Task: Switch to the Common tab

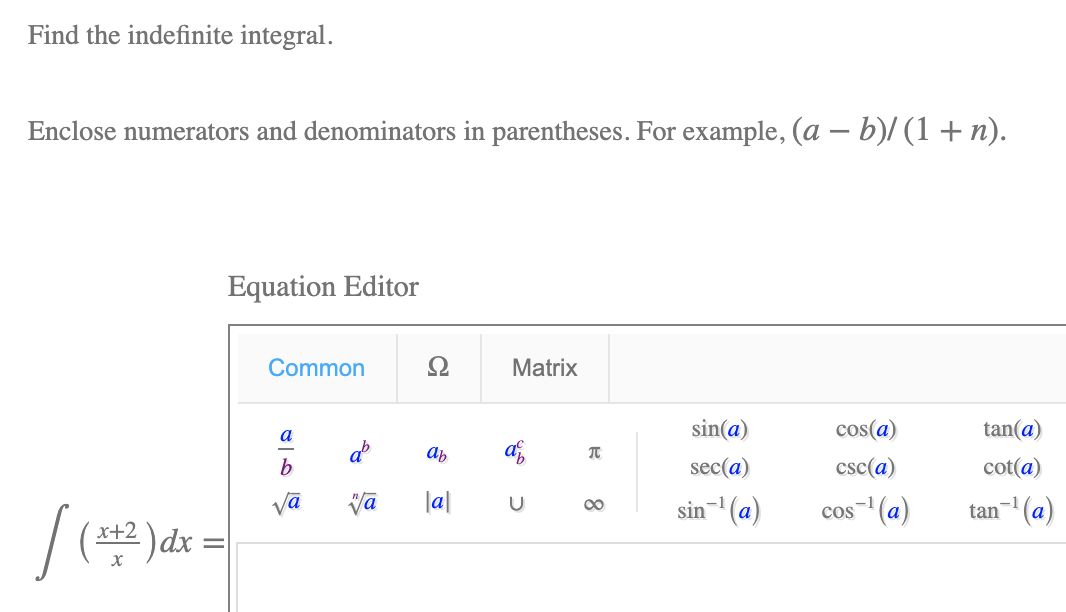Action: tap(316, 368)
